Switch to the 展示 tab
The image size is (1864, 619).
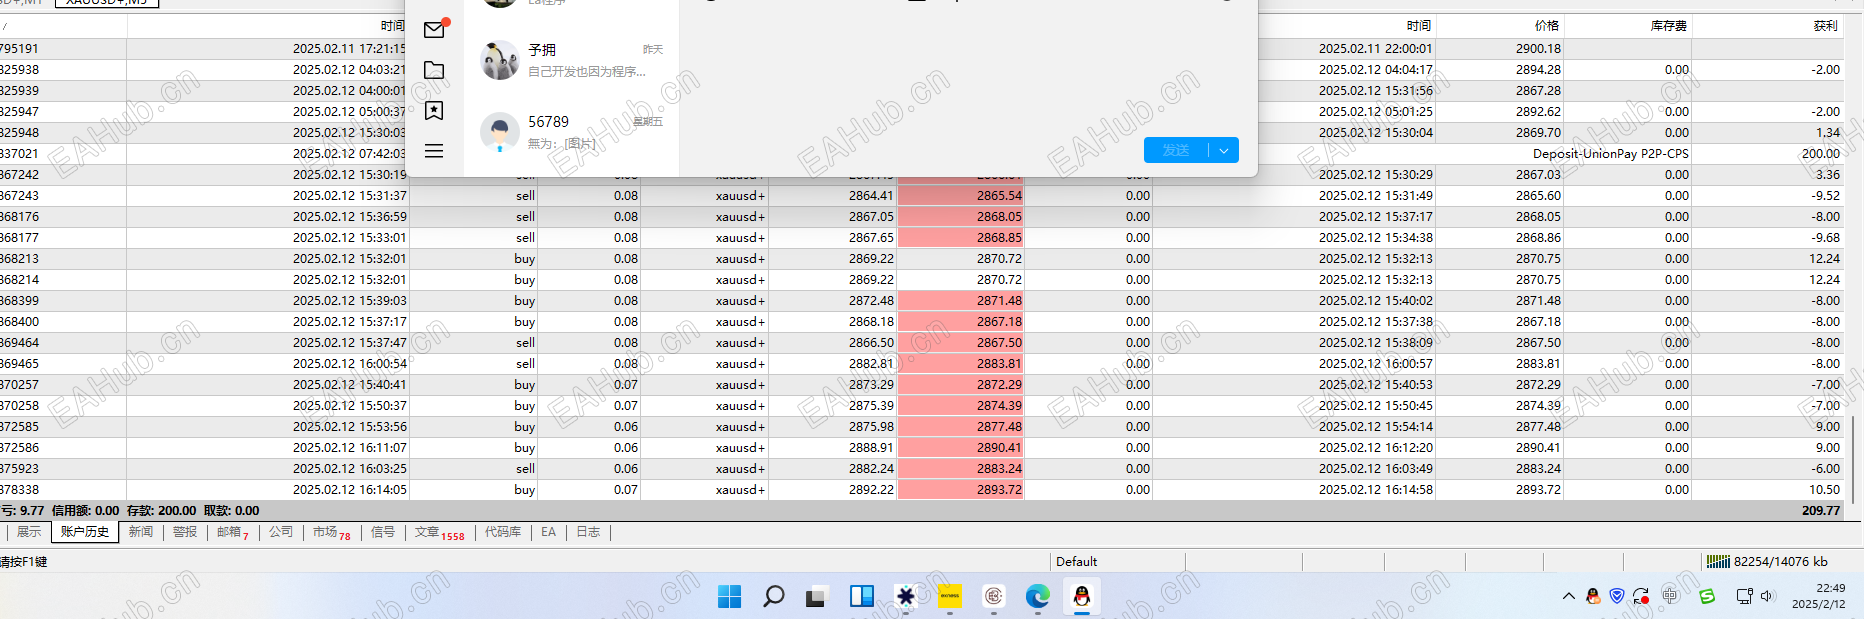[x=29, y=532]
